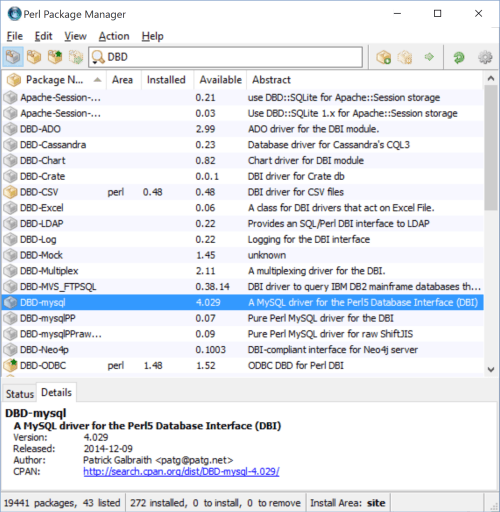Click the package icon of DBD-Neo4p row
The width and height of the screenshot is (500, 512).
(x=10, y=350)
